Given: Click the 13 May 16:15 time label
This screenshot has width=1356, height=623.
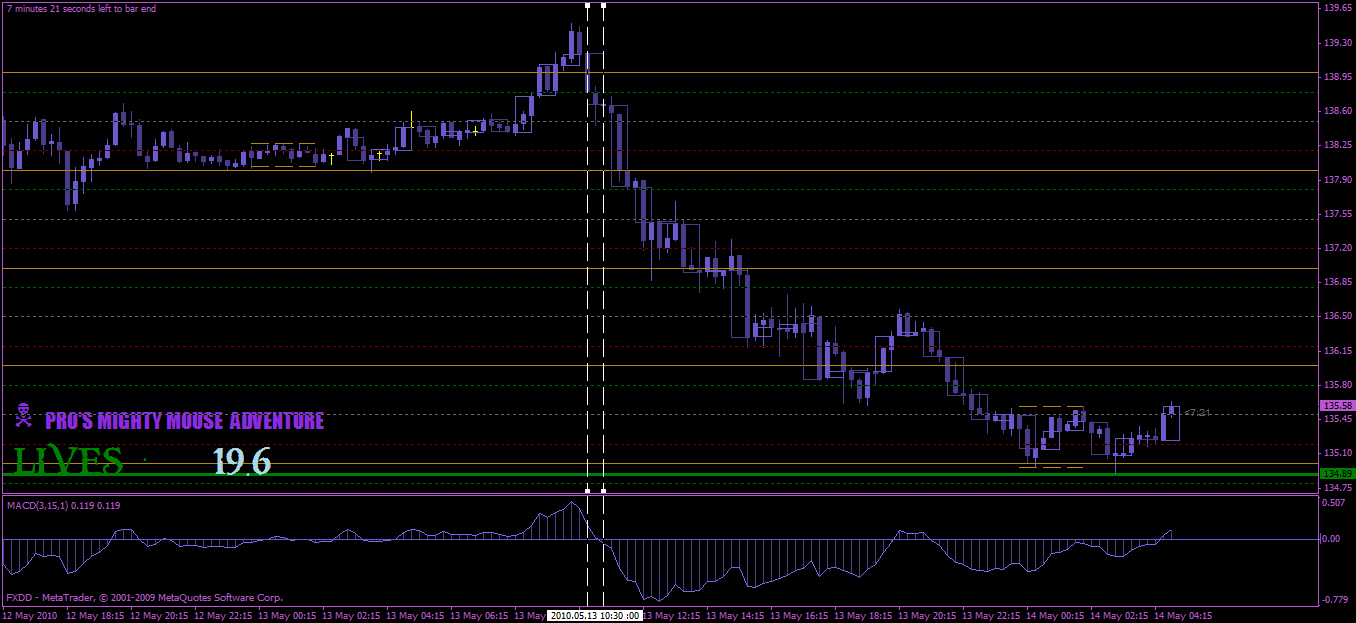Looking at the screenshot, I should [801, 616].
